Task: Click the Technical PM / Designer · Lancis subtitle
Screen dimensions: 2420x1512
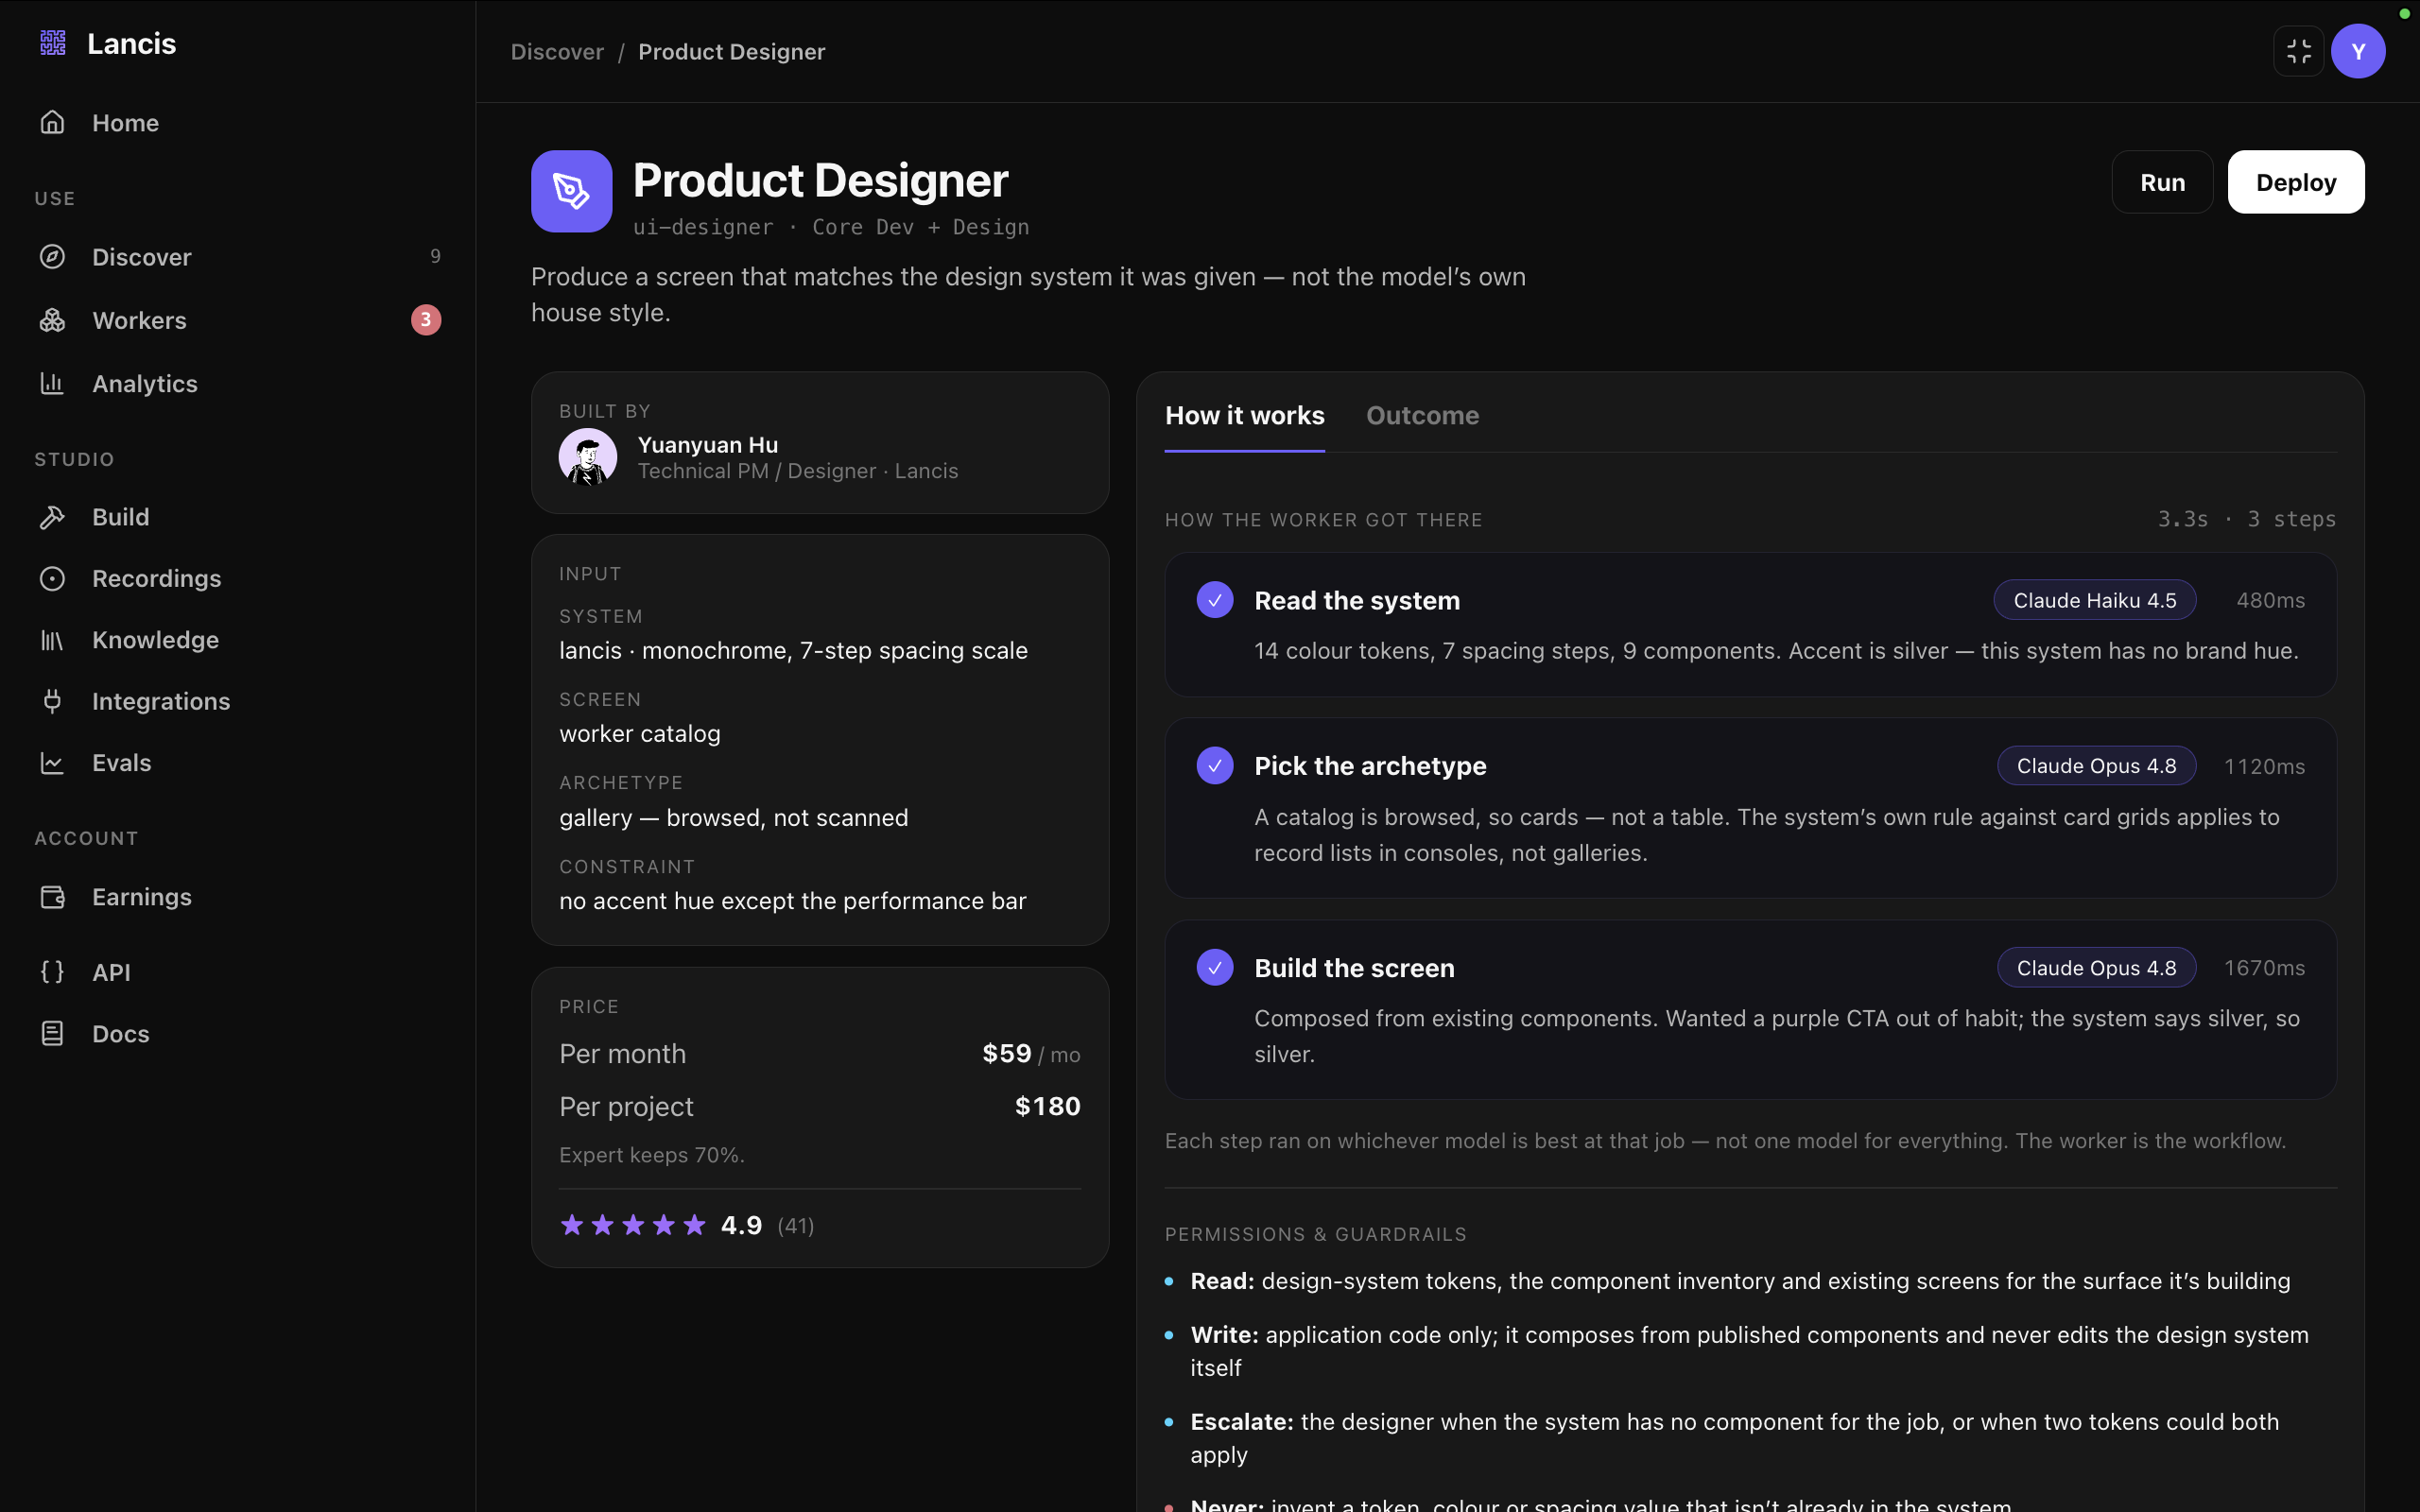Action: (798, 471)
